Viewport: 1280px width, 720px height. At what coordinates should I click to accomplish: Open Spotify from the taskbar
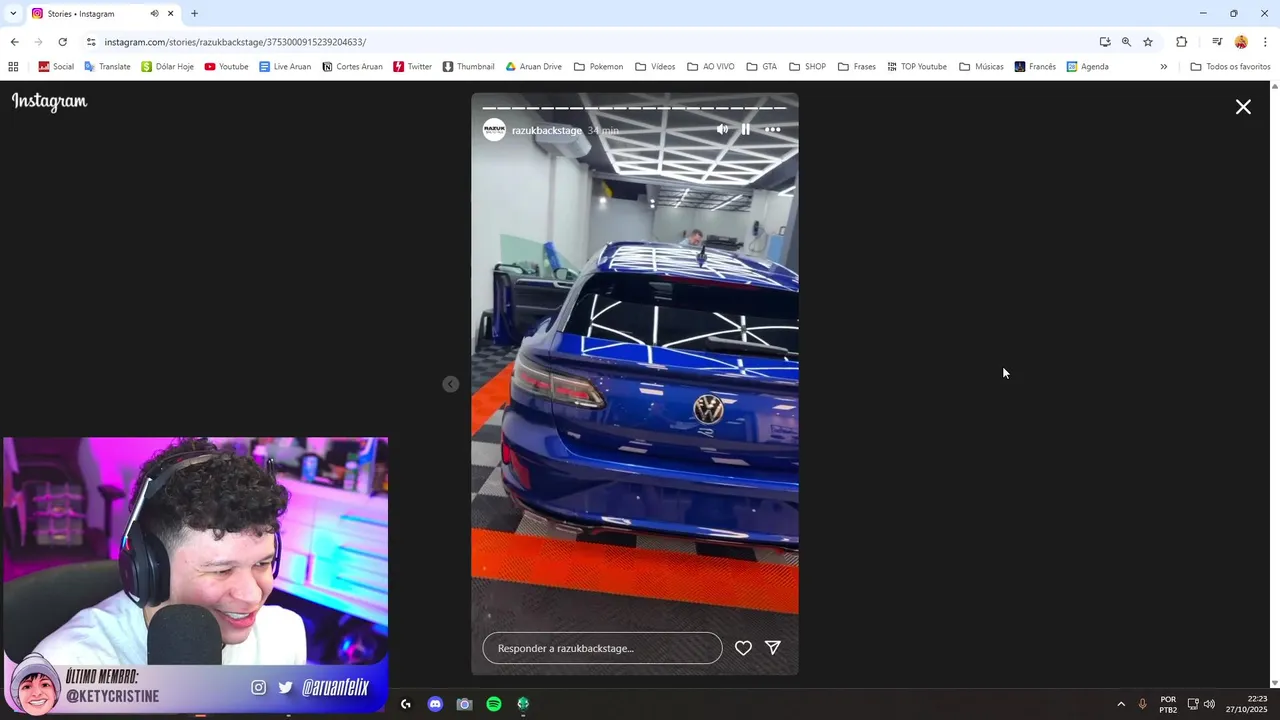(x=494, y=704)
